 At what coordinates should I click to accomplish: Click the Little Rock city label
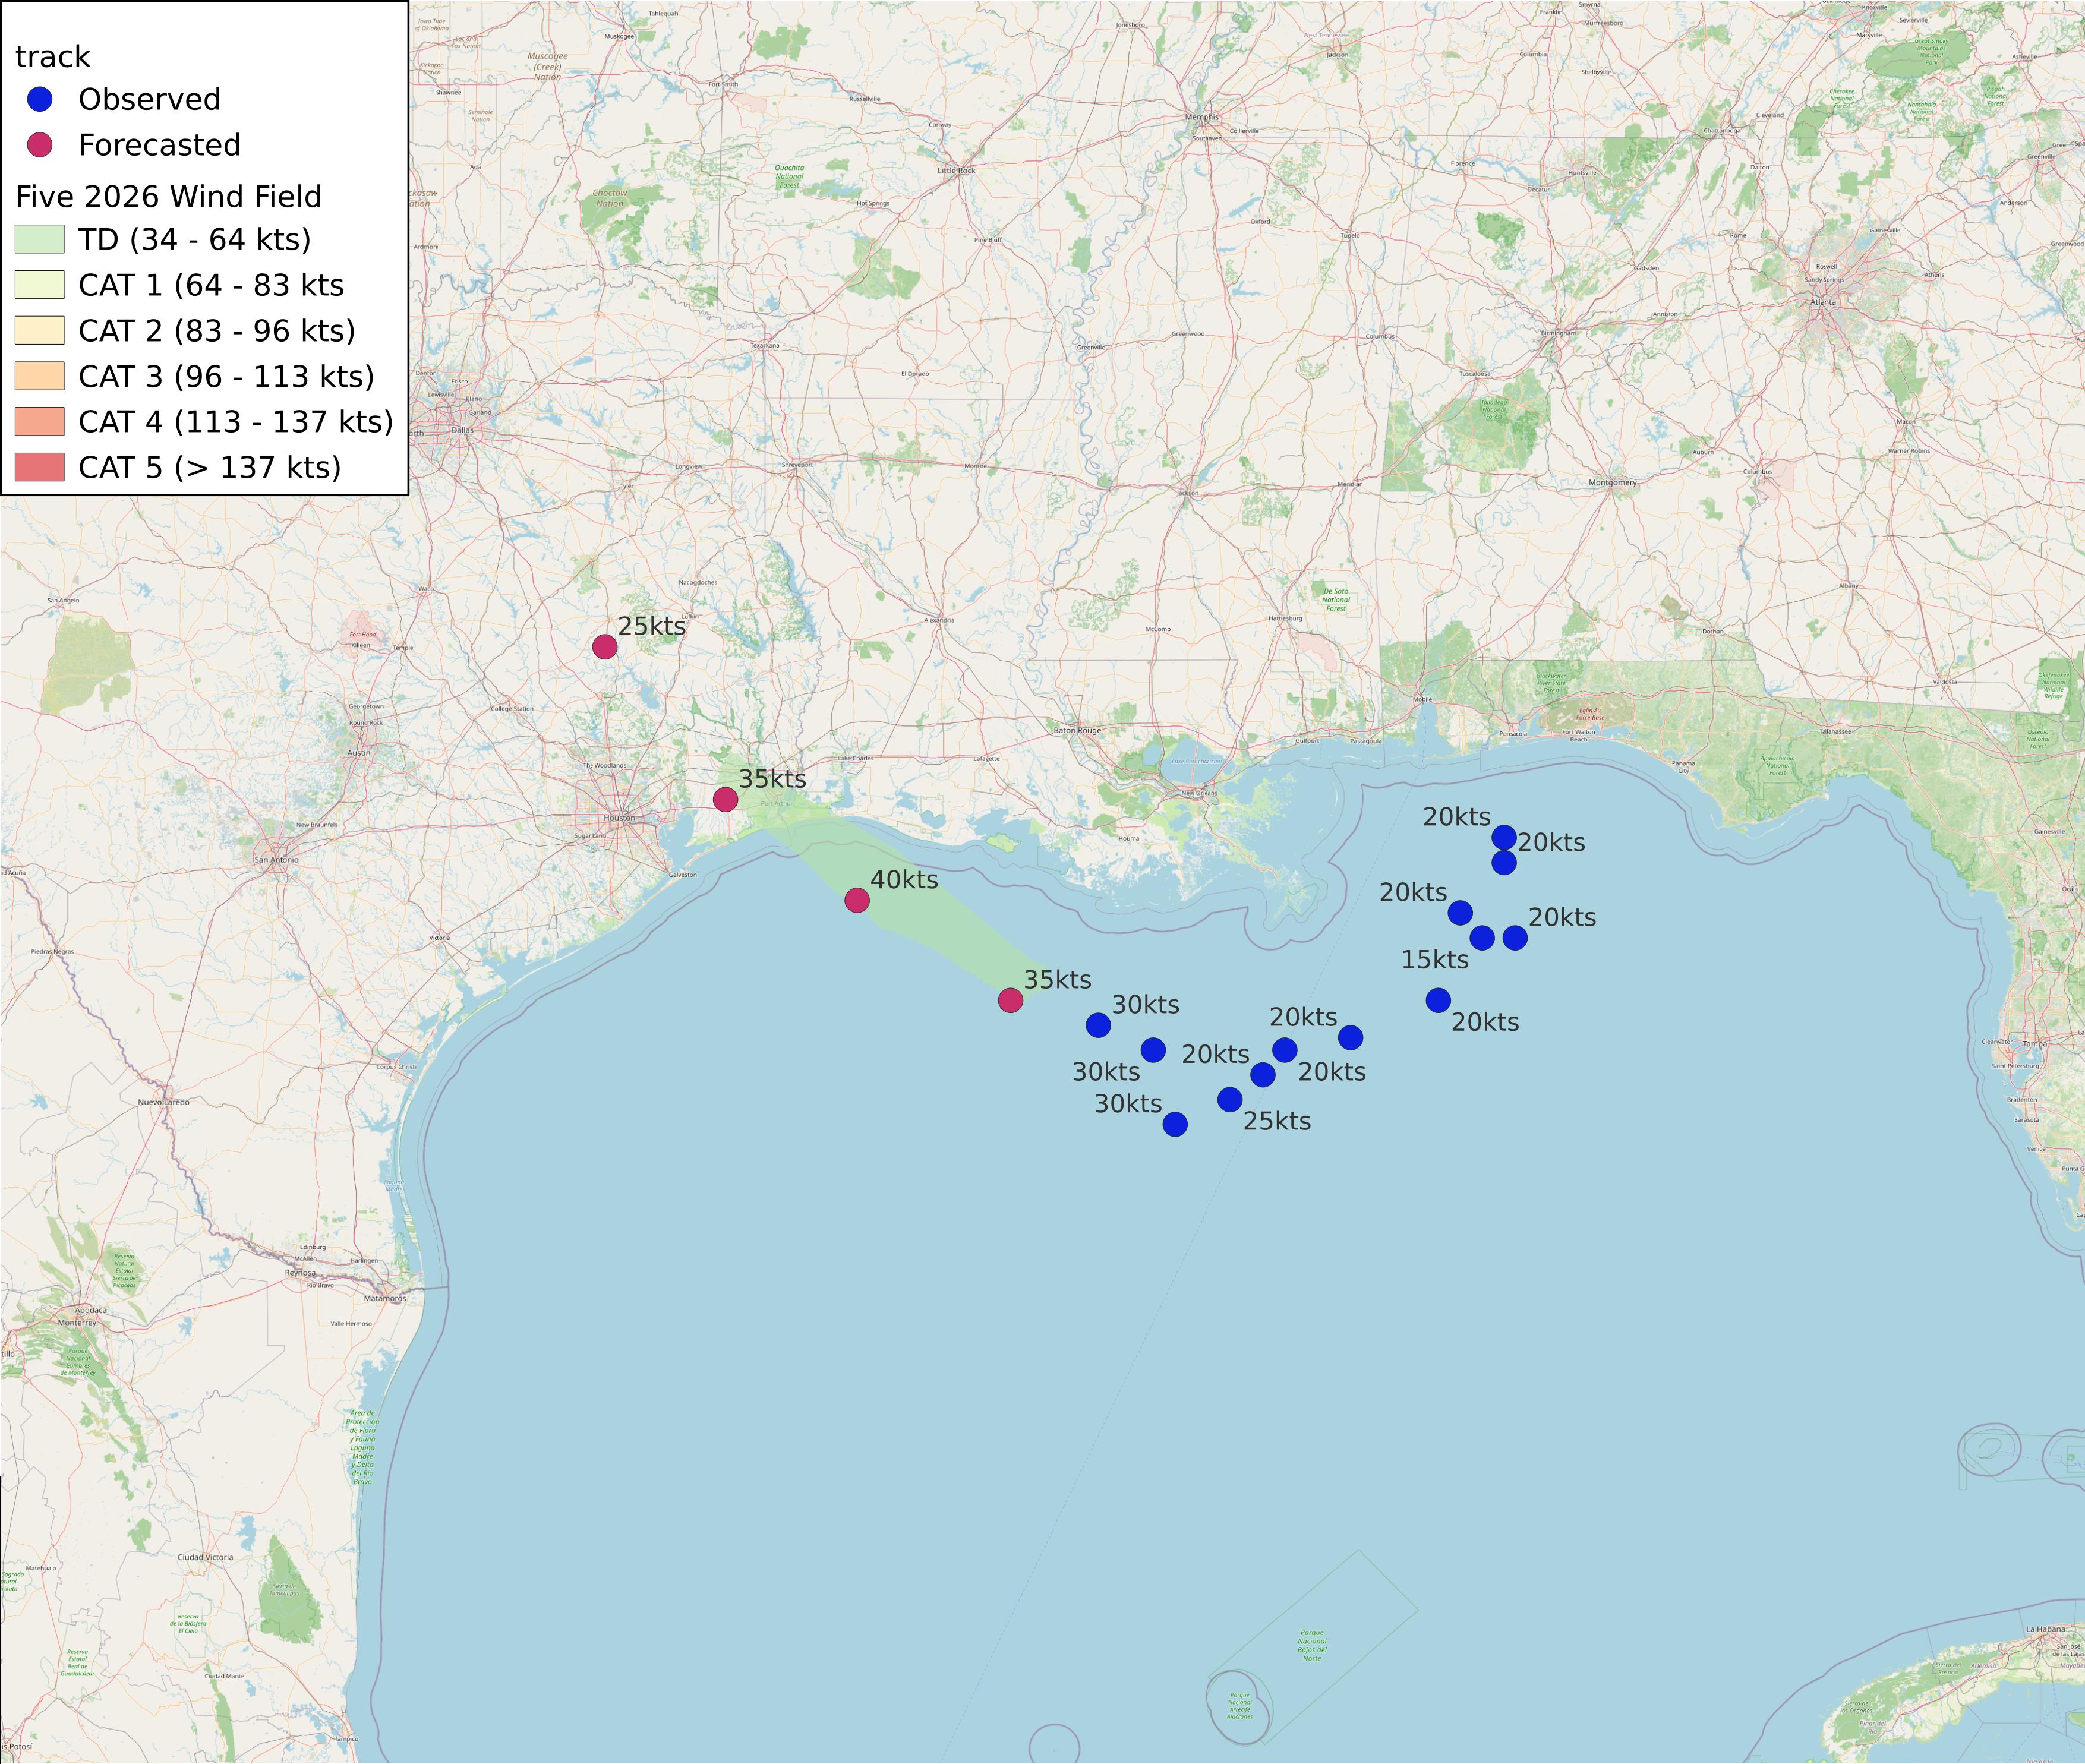coord(956,171)
